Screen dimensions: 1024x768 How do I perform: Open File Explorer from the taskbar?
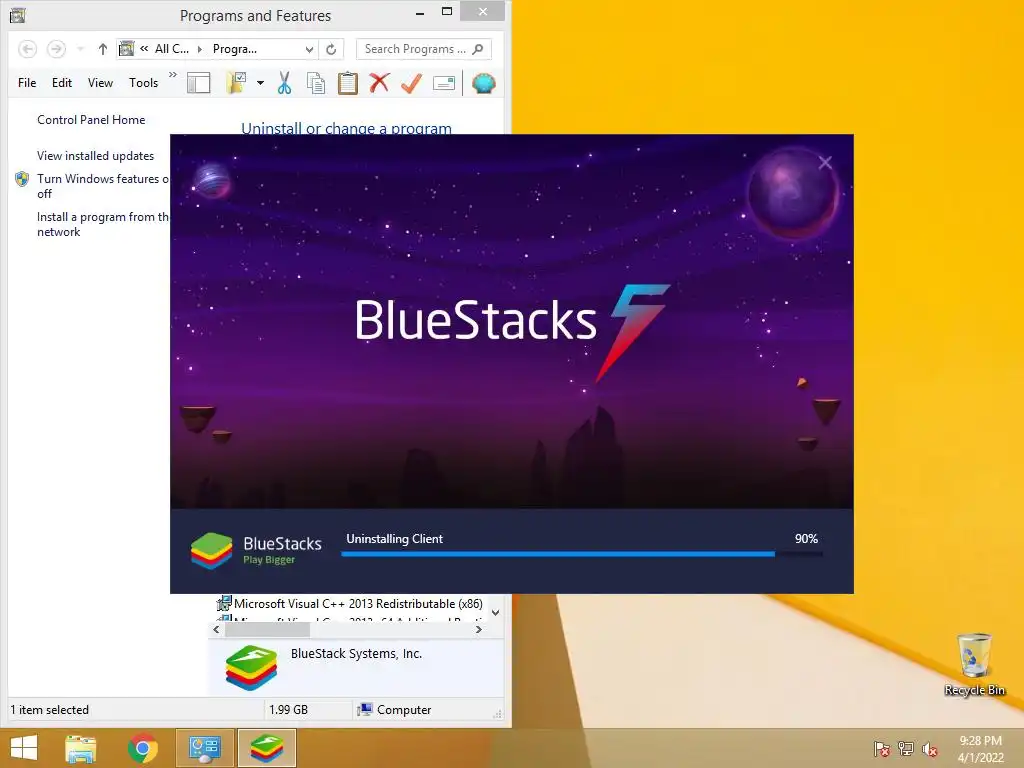[x=81, y=748]
